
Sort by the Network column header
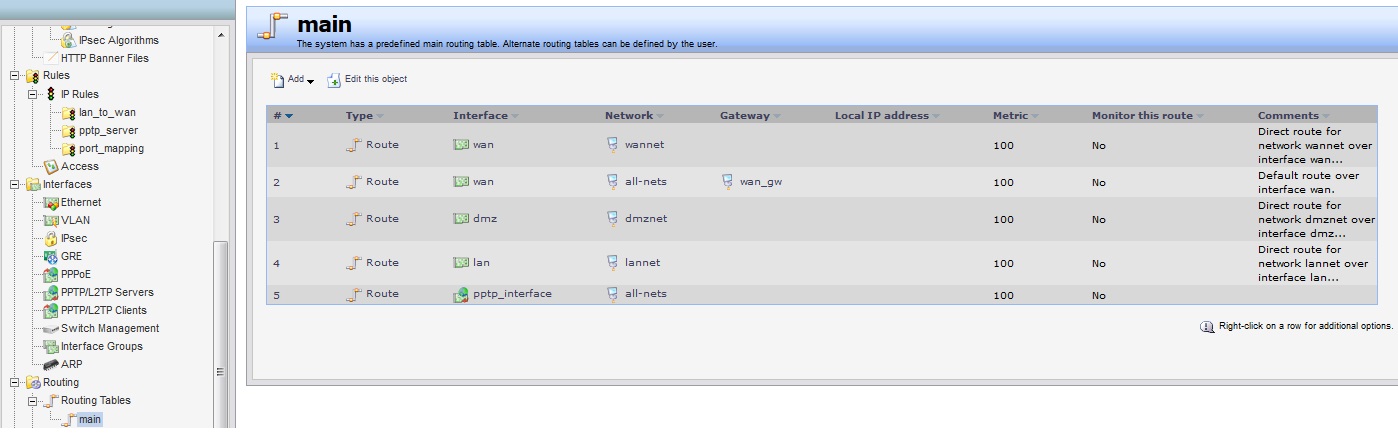634,116
